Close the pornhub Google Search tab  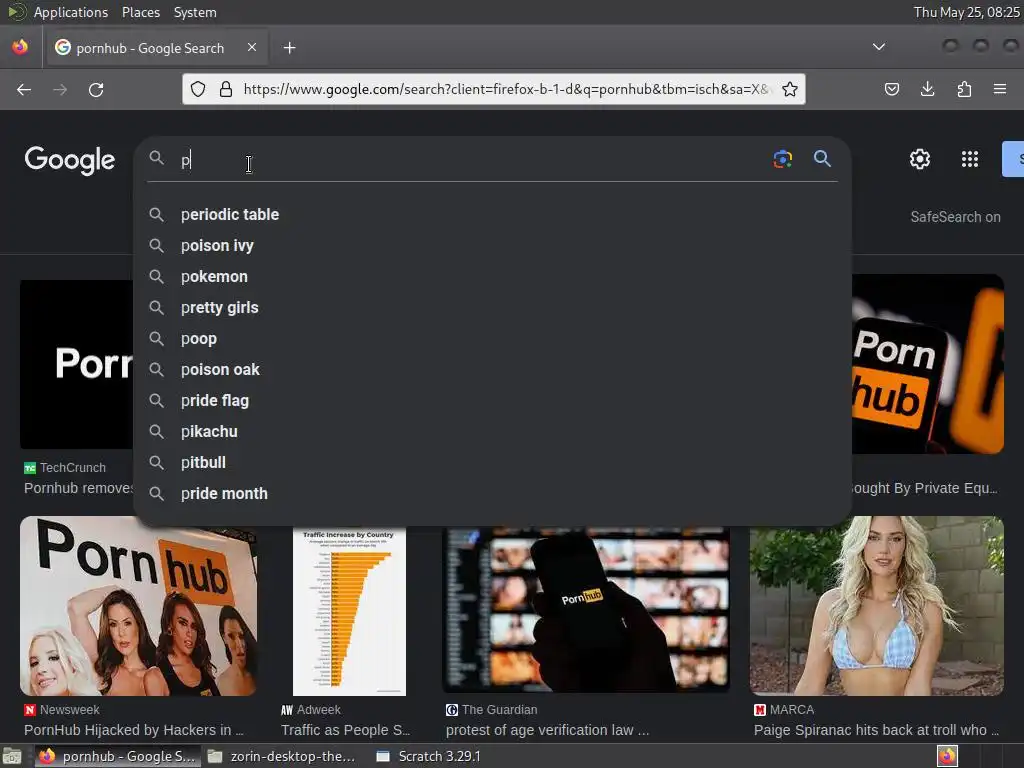pyautogui.click(x=252, y=47)
